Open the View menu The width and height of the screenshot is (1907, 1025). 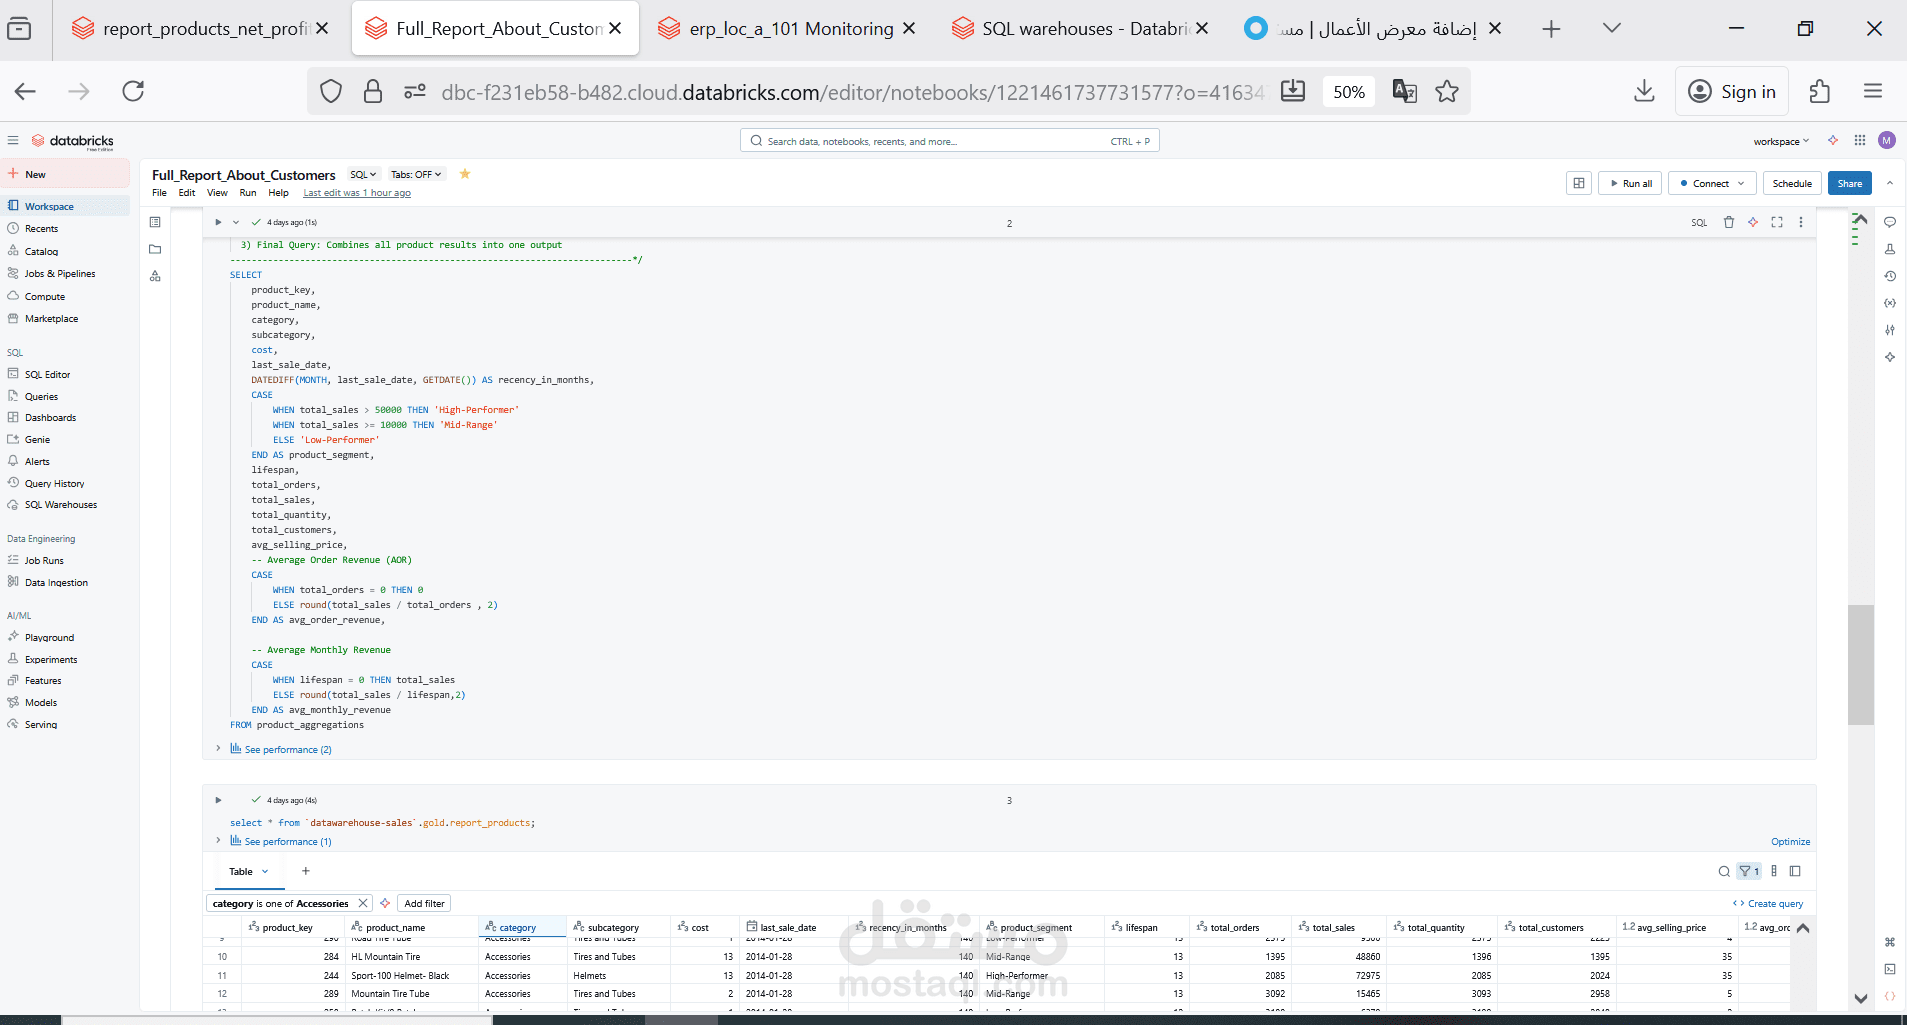217,193
